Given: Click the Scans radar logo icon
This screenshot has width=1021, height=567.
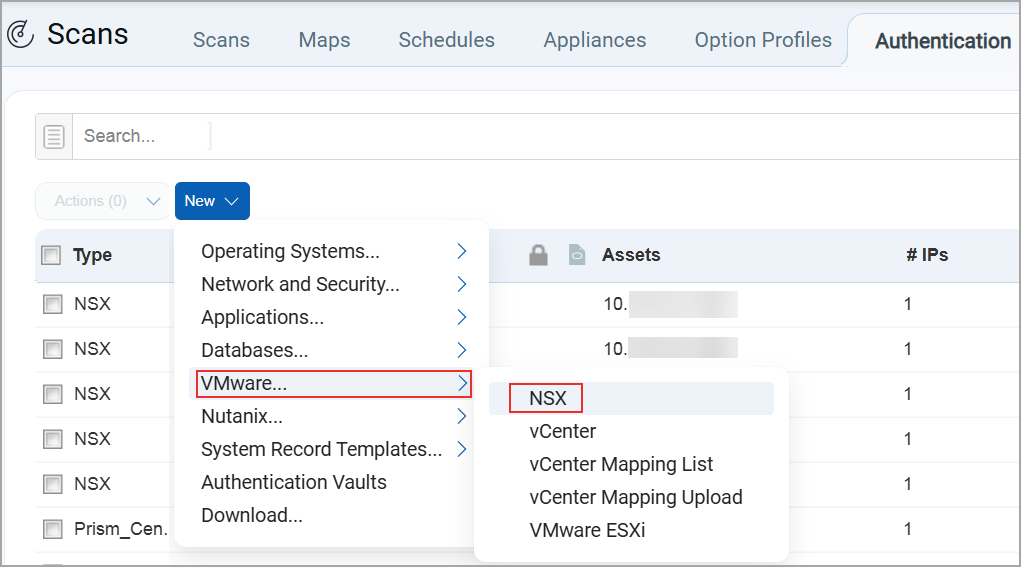Looking at the screenshot, I should tap(20, 34).
